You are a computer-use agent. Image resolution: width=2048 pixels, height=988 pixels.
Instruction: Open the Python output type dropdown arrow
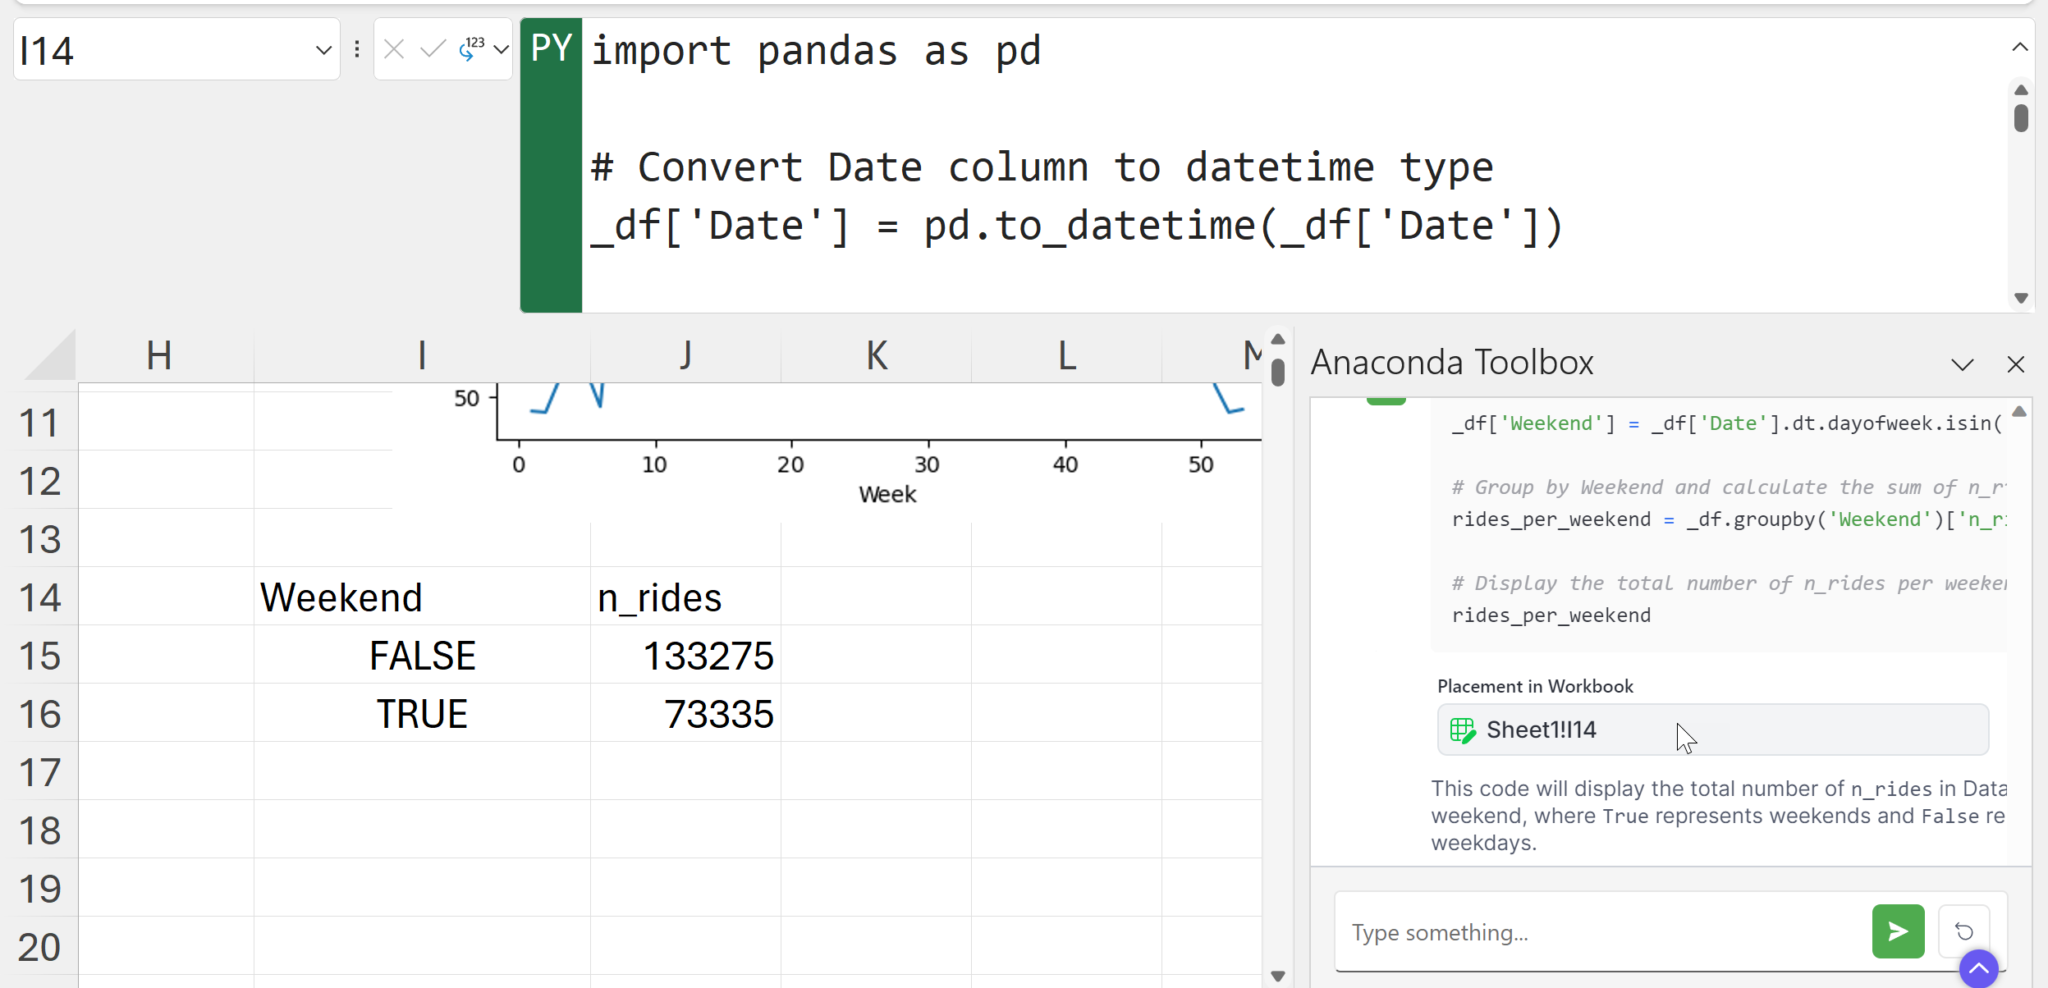[501, 49]
